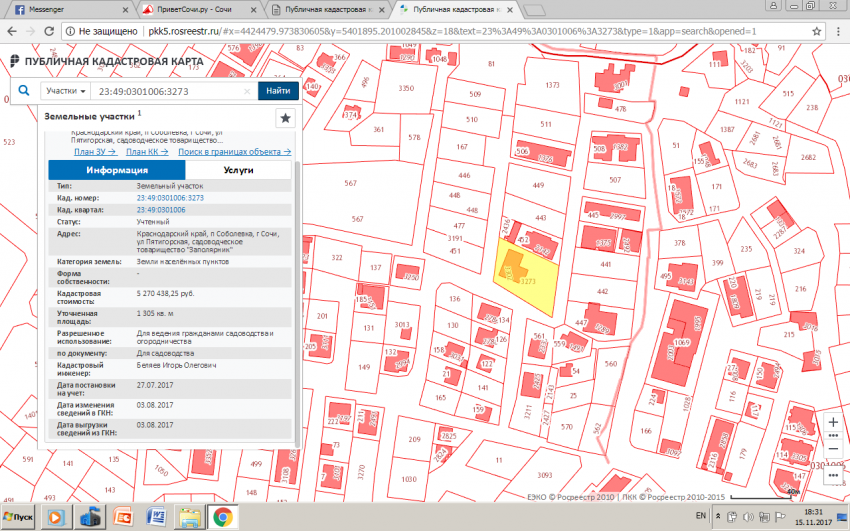
Task: Switch to the Услуги tab
Action: (238, 171)
